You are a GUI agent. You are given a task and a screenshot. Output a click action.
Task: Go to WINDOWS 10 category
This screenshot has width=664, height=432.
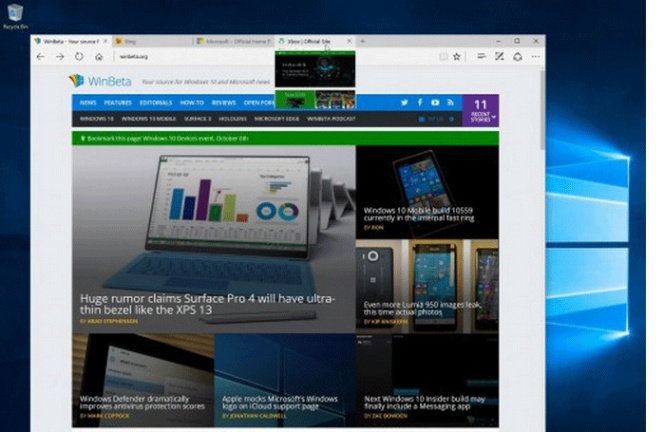click(97, 119)
